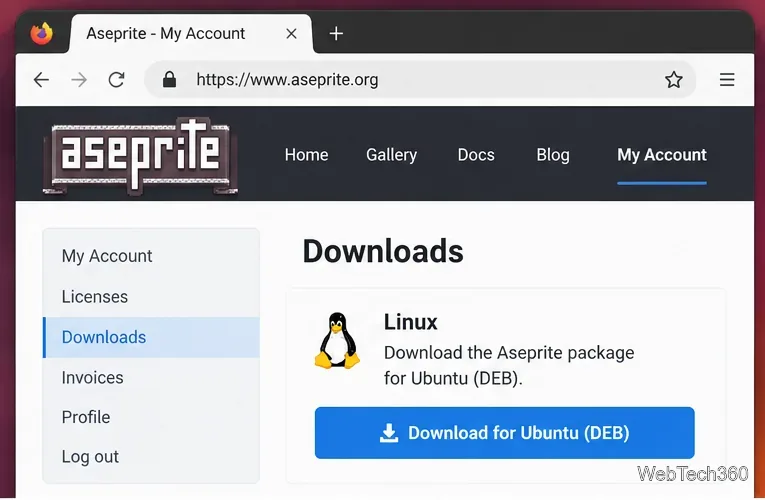Open the Blog nav link
This screenshot has width=765, height=500.
553,155
